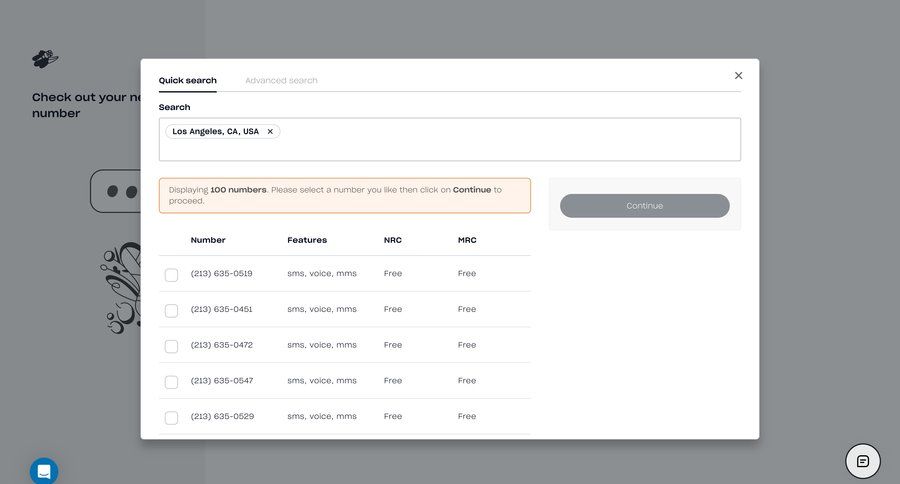Click the Number column header
The width and height of the screenshot is (900, 484).
(x=208, y=240)
